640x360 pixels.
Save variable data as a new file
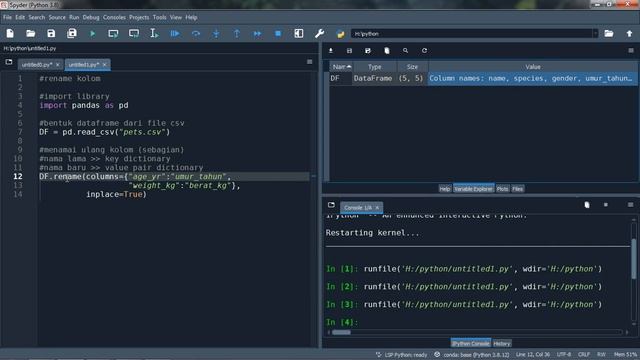pyautogui.click(x=368, y=51)
